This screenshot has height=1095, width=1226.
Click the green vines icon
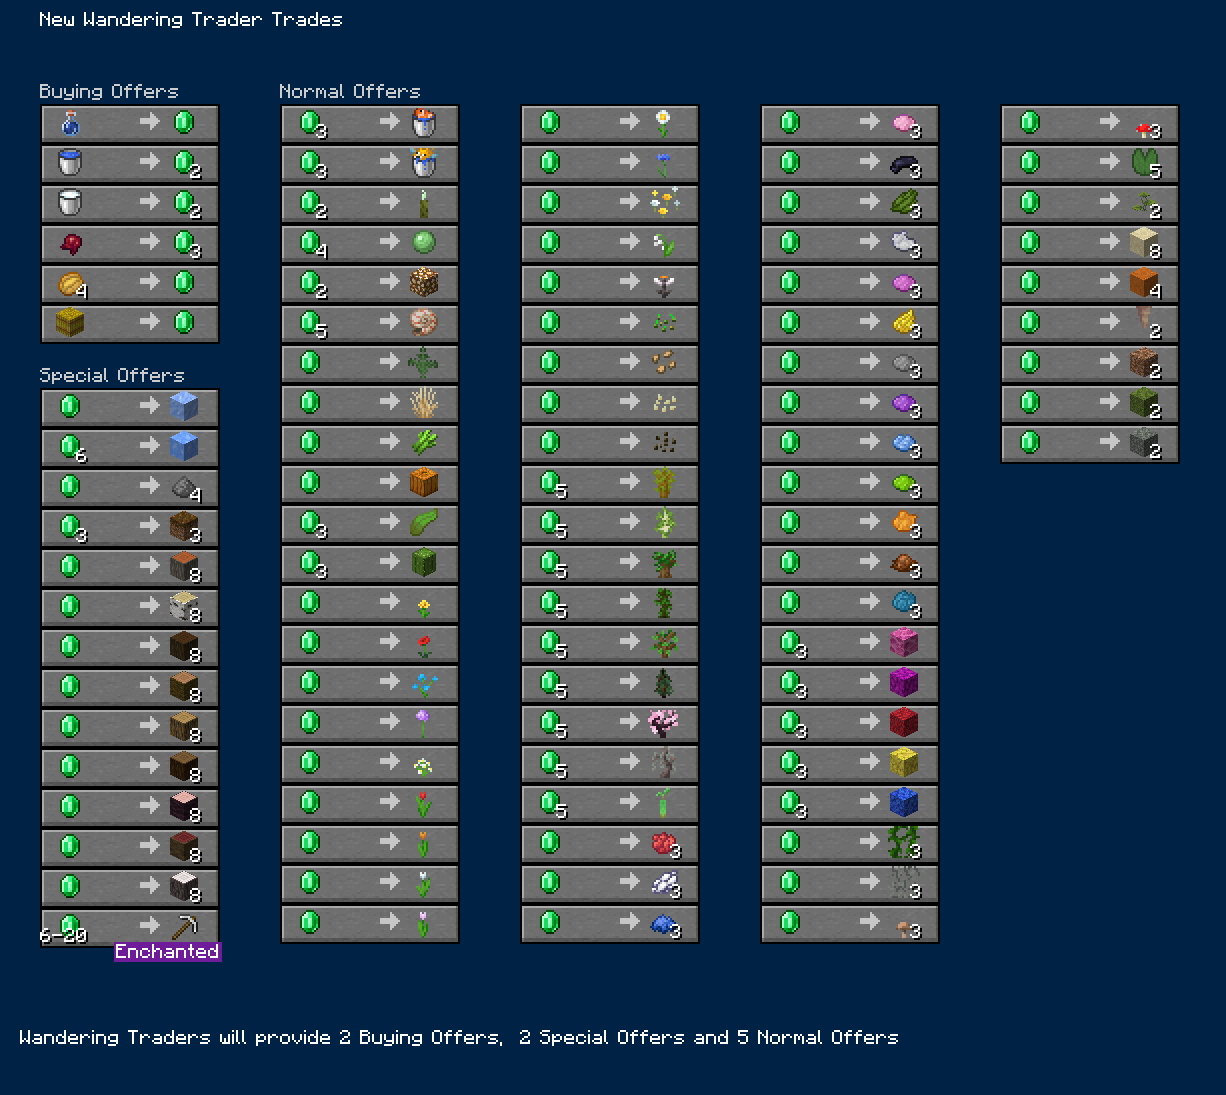tap(904, 843)
